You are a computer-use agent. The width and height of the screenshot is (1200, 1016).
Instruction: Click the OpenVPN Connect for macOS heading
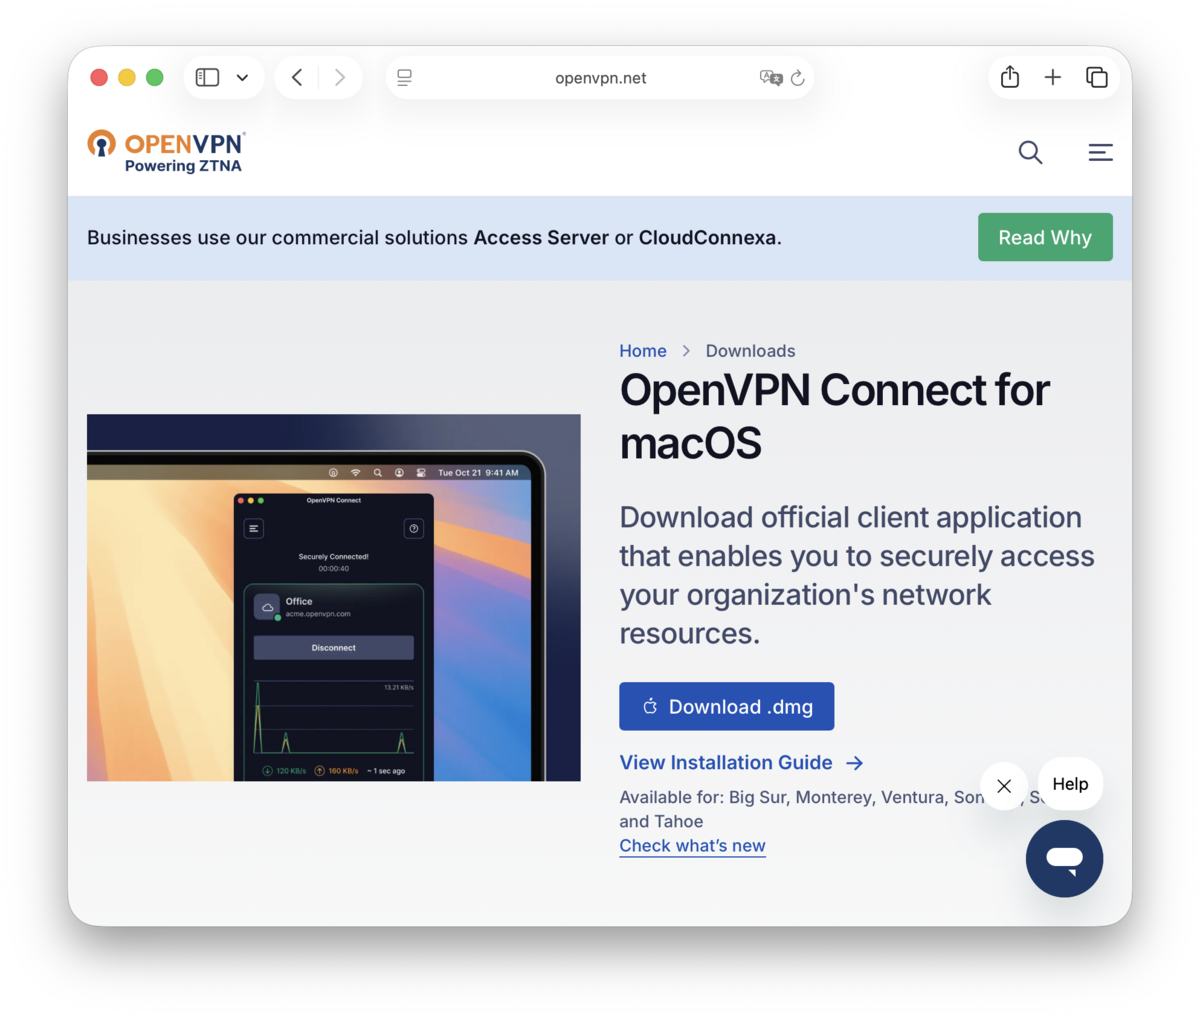[834, 416]
